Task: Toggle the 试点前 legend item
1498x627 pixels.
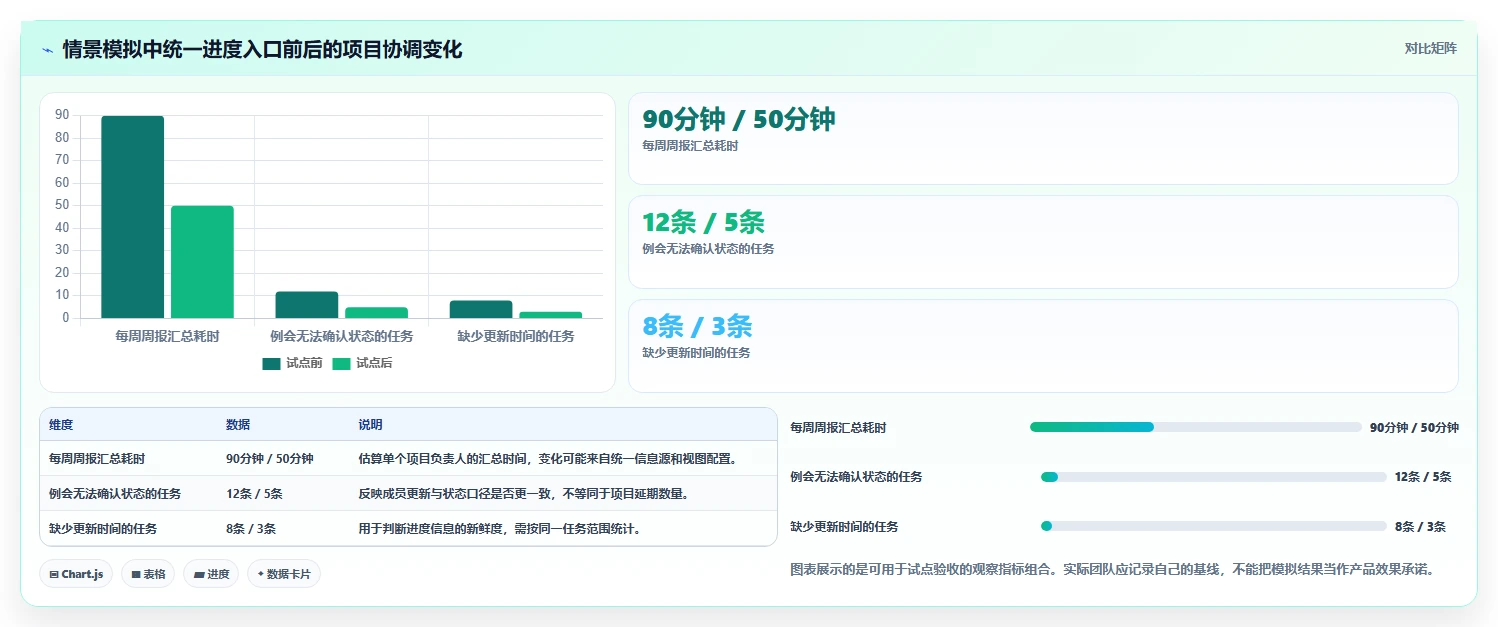Action: point(292,363)
